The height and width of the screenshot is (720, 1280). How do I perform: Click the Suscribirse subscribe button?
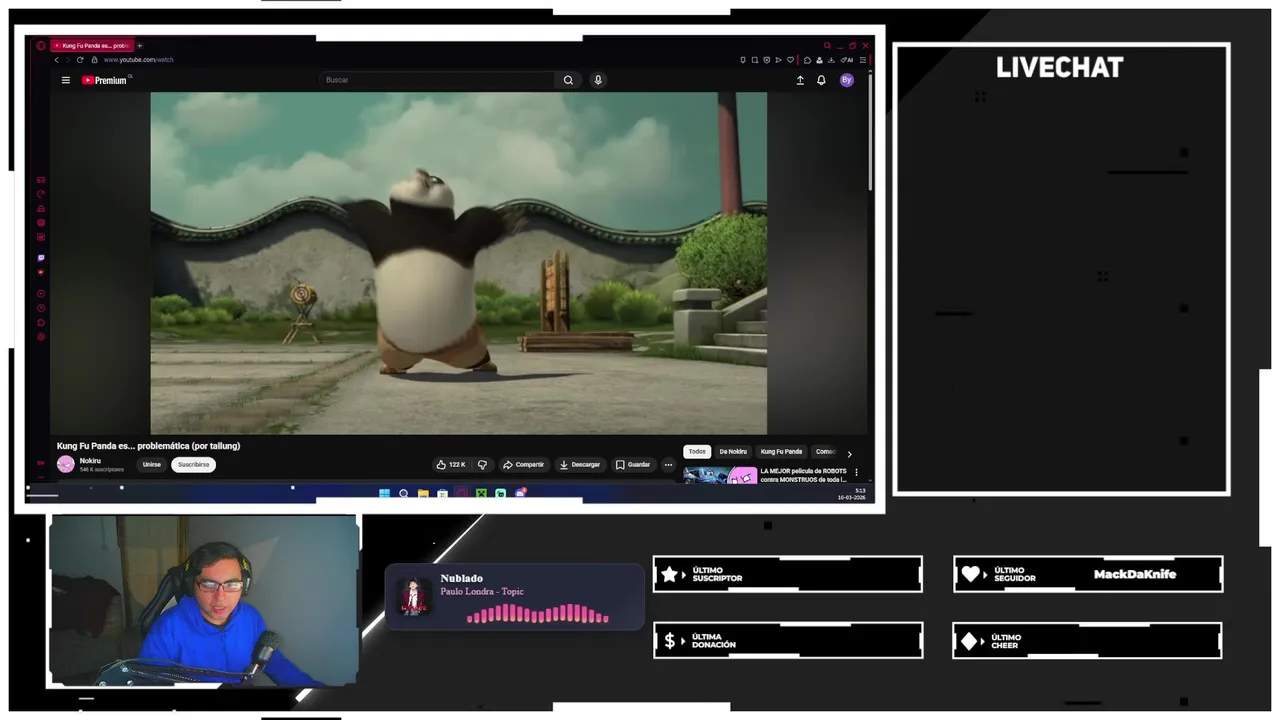(x=194, y=465)
